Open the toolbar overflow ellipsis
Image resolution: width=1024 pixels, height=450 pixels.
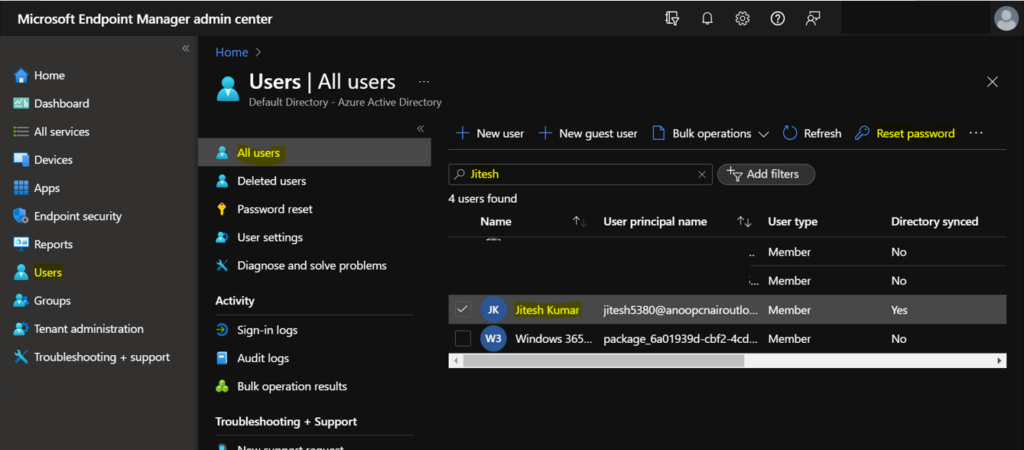976,133
